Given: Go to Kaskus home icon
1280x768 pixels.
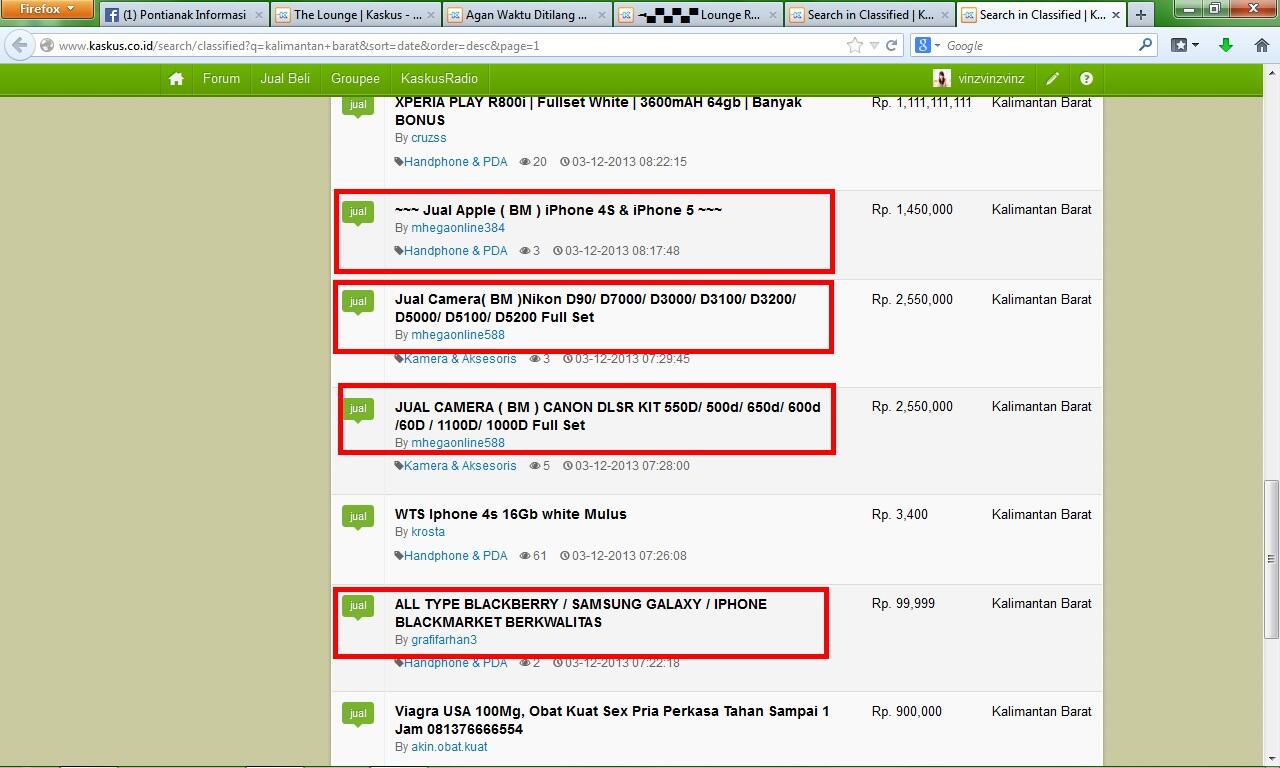Looking at the screenshot, I should (176, 79).
